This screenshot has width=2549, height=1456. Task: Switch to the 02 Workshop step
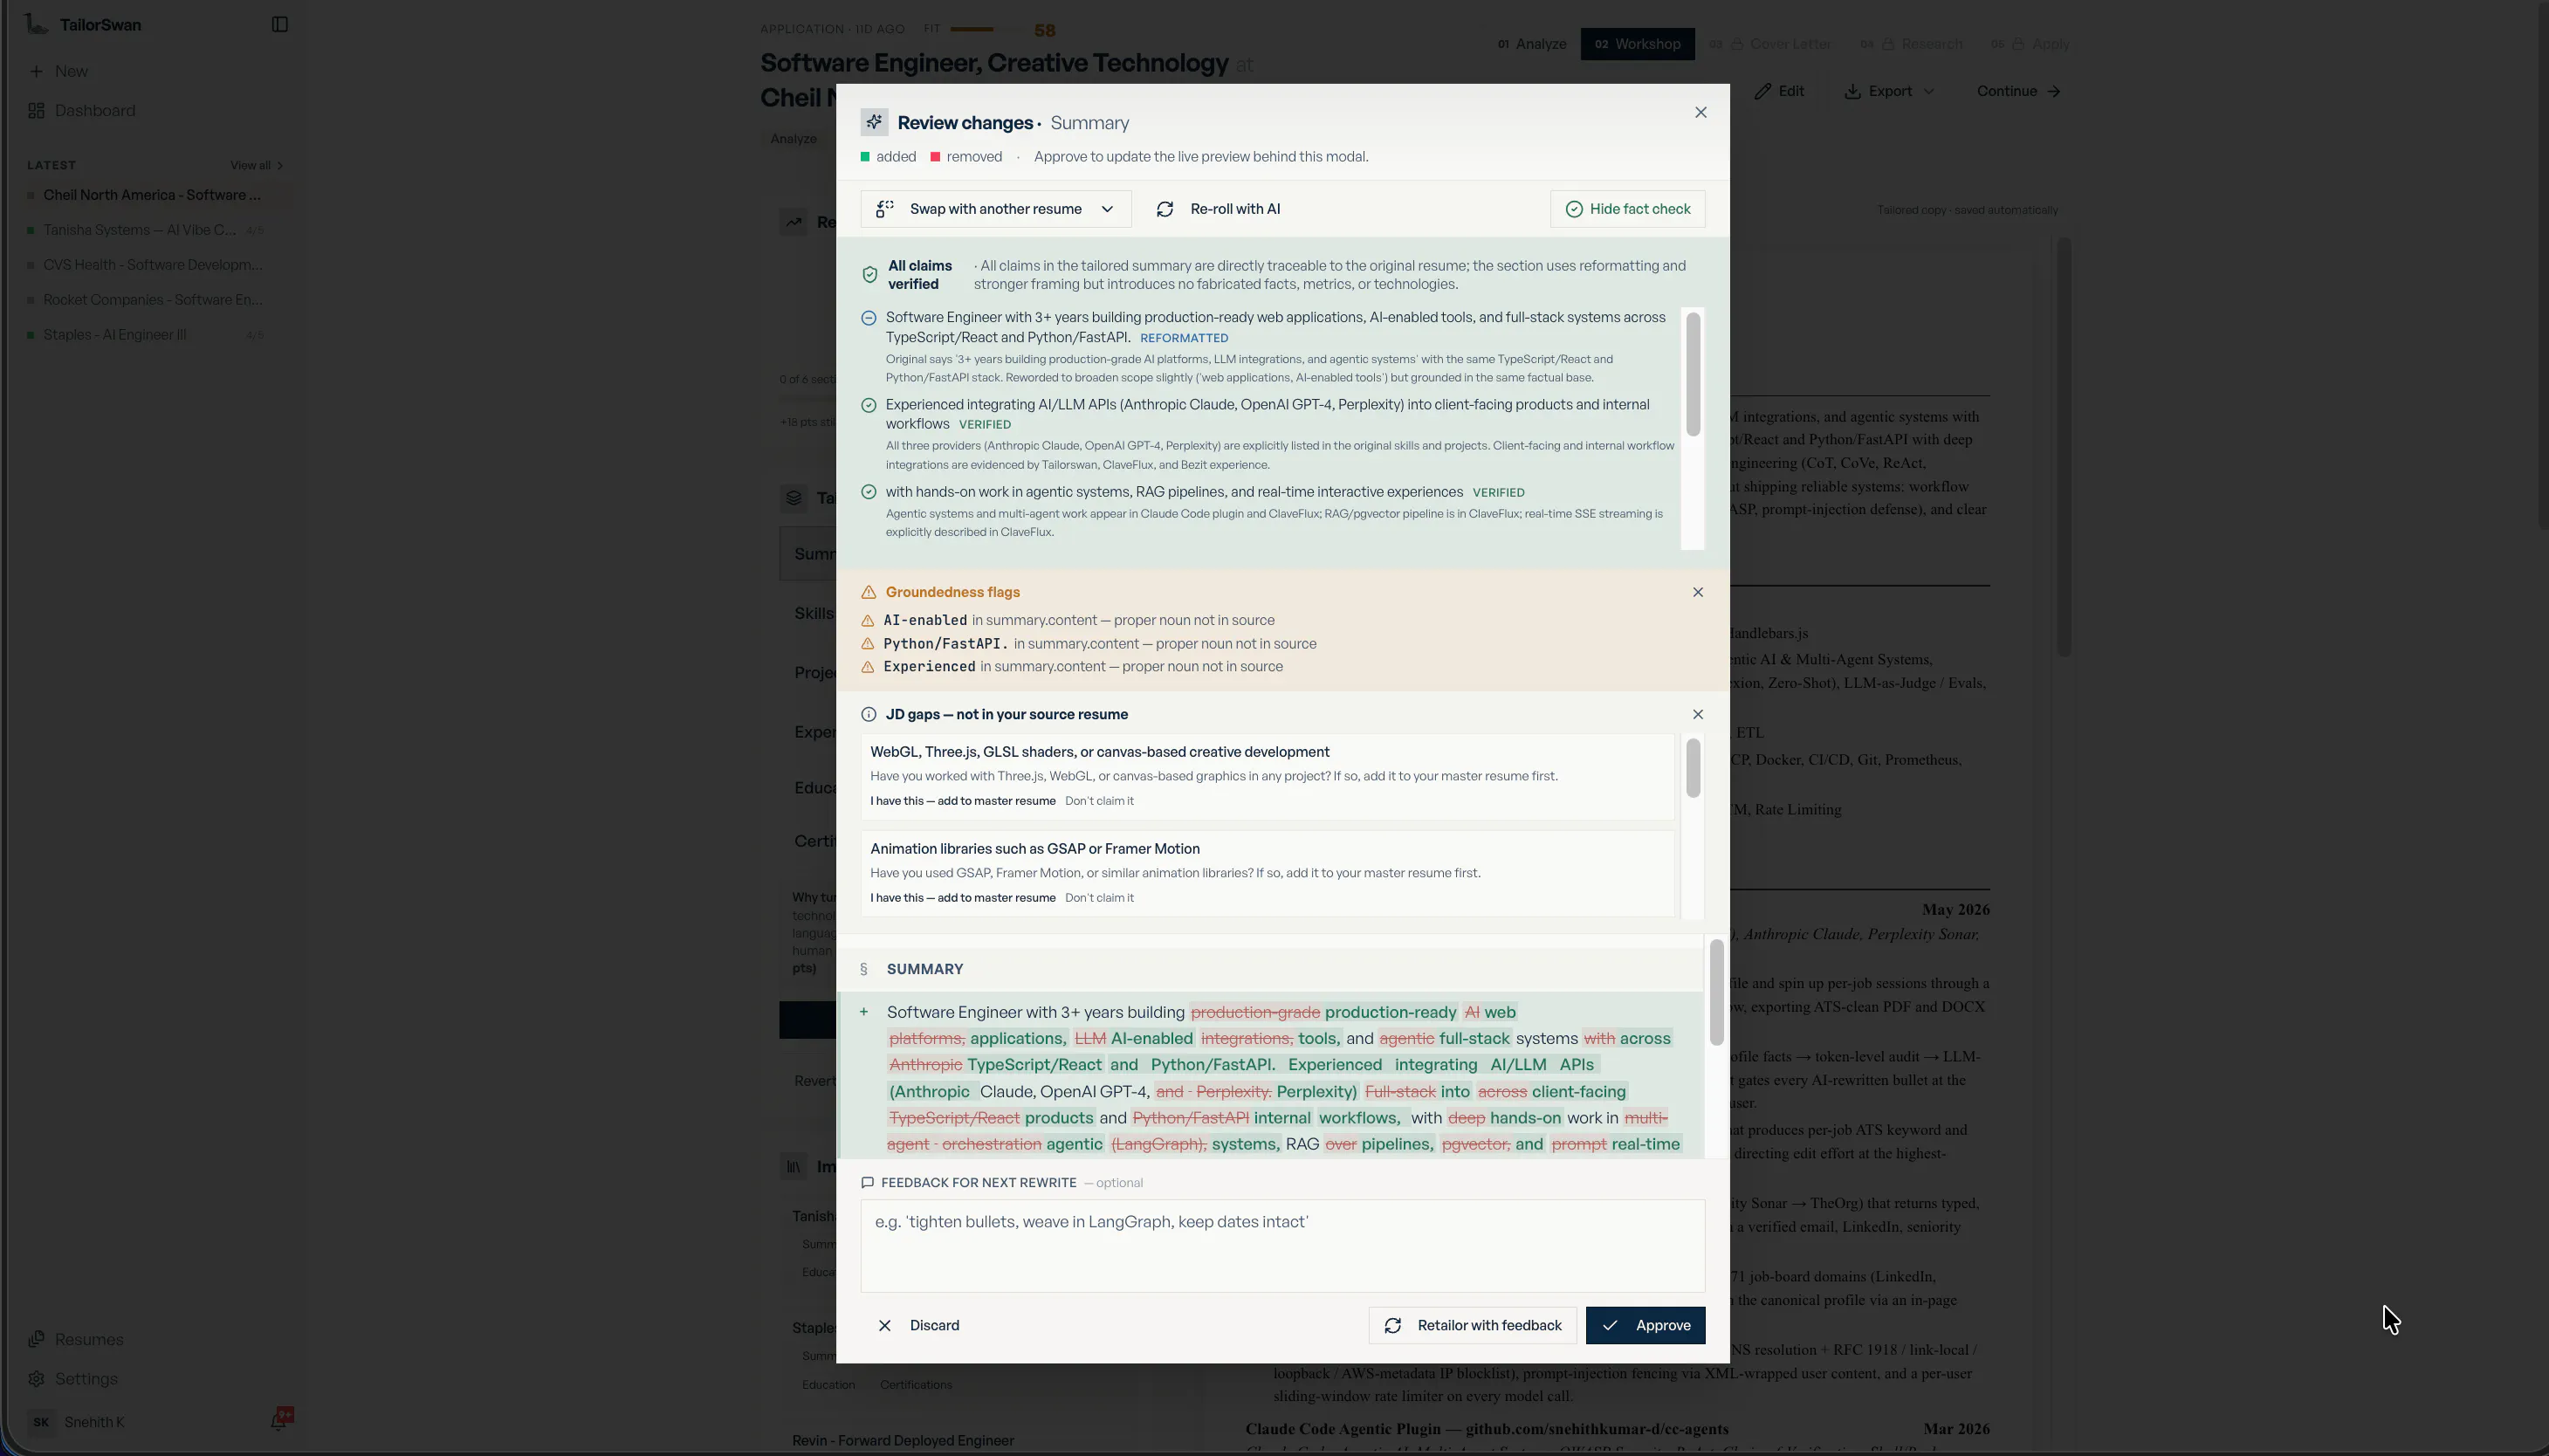pyautogui.click(x=1637, y=44)
